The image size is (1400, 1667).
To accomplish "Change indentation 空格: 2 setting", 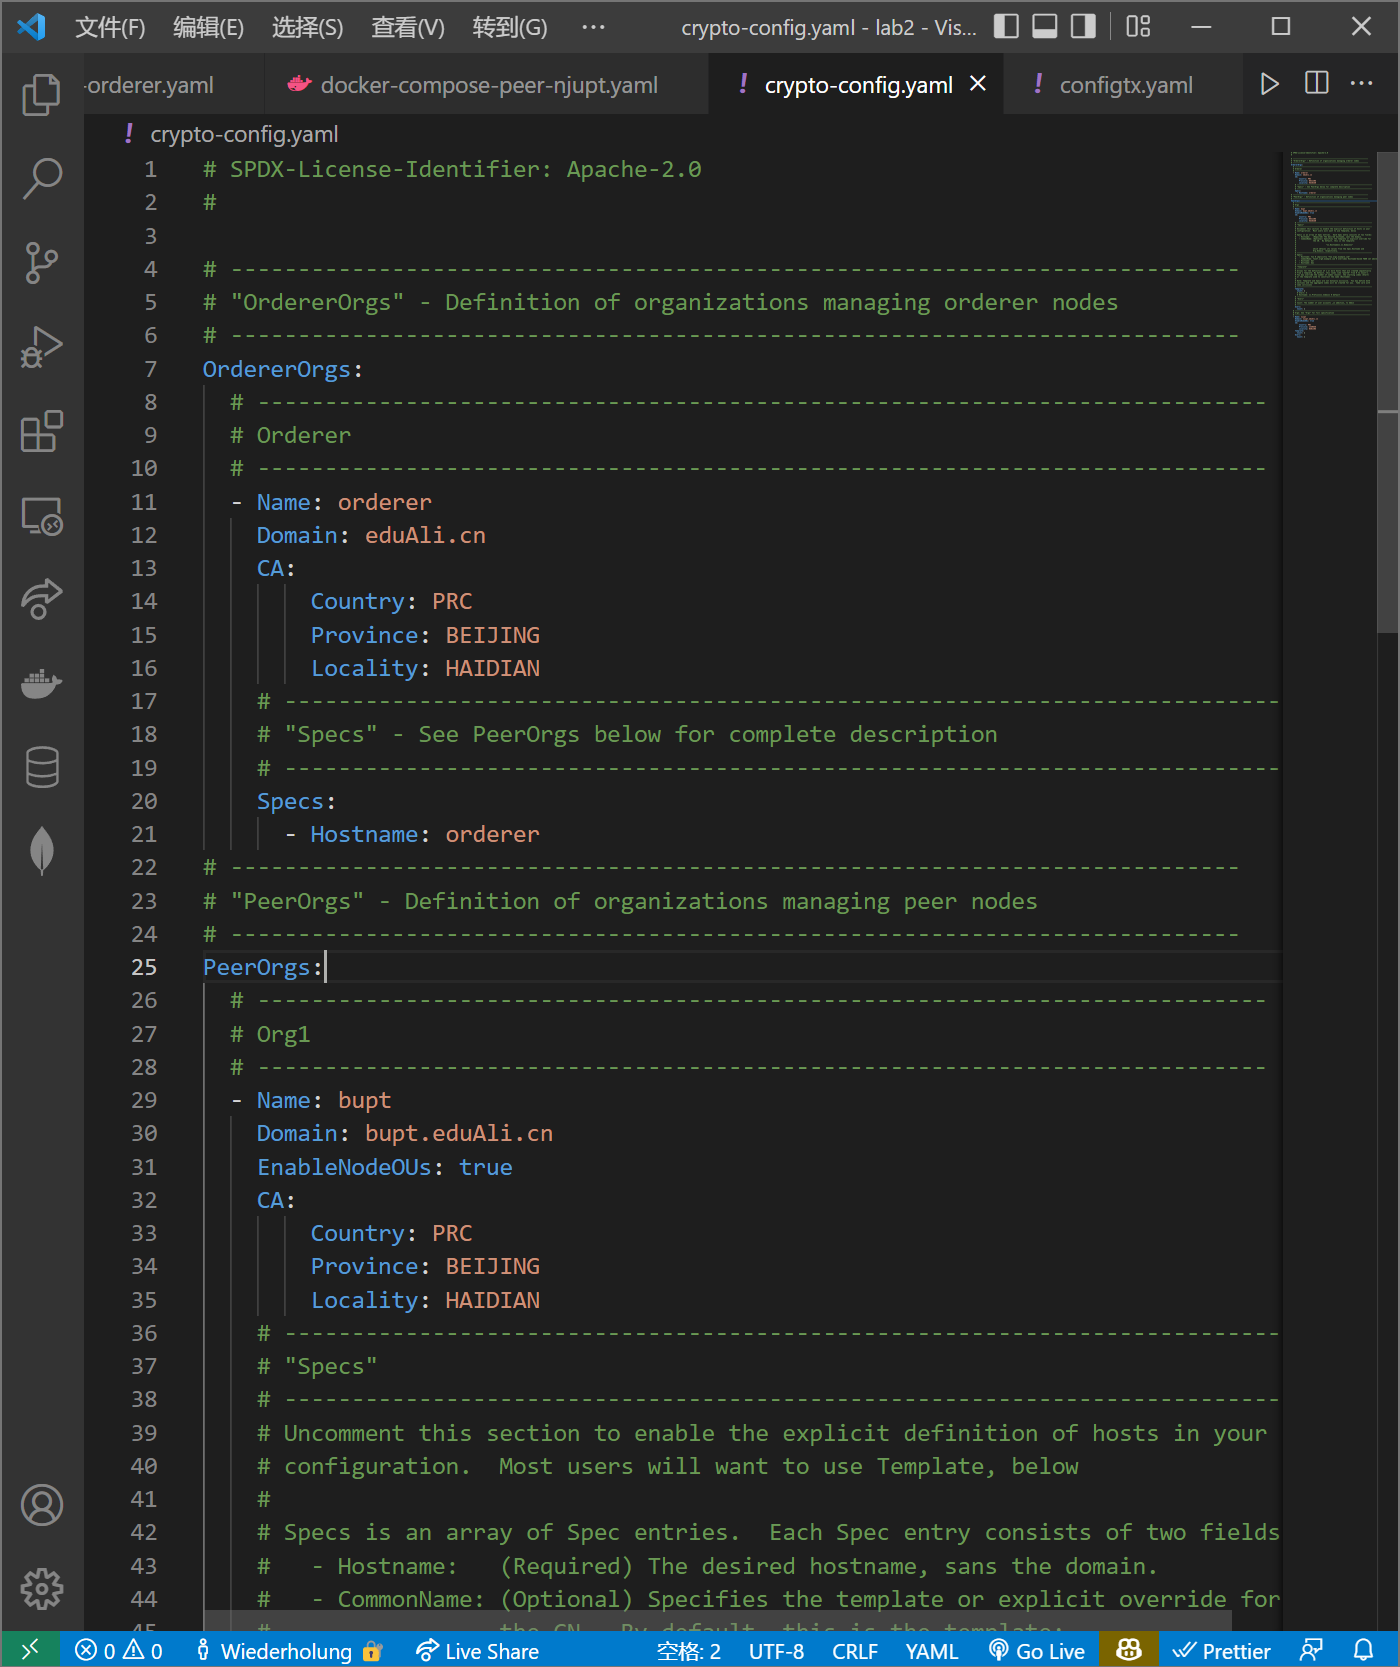I will pos(688,1651).
